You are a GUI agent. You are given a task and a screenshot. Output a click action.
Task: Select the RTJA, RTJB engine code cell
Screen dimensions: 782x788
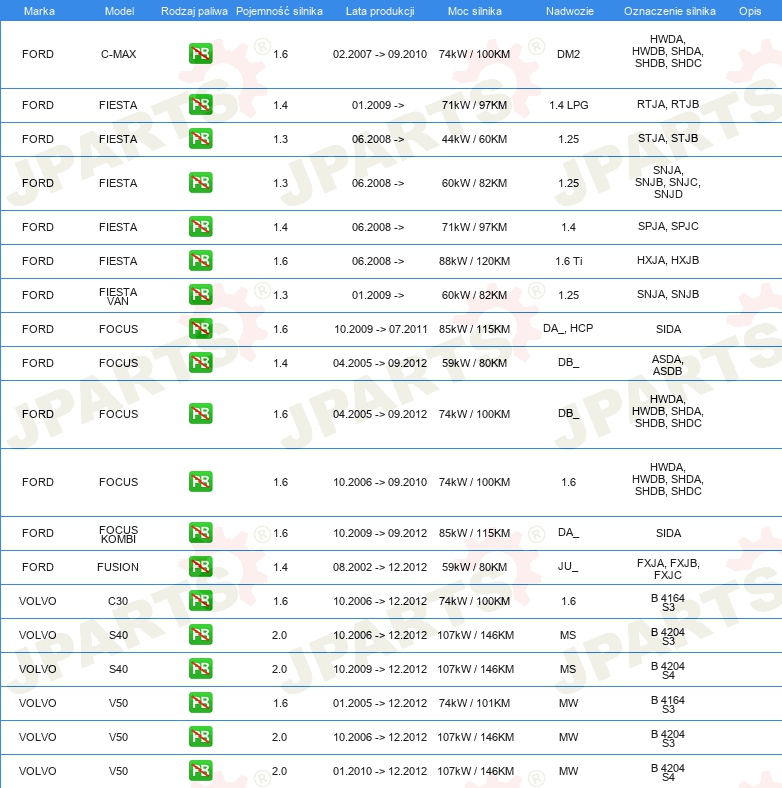[668, 104]
